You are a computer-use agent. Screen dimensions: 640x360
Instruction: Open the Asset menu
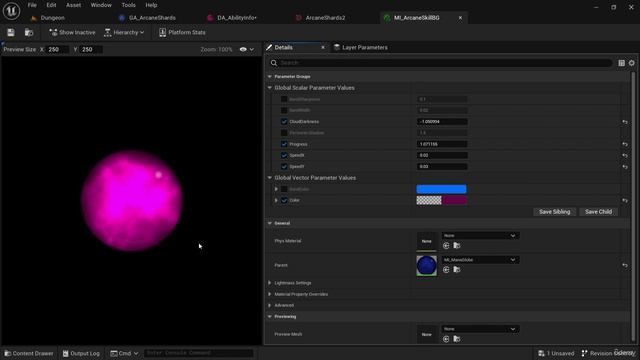click(73, 5)
